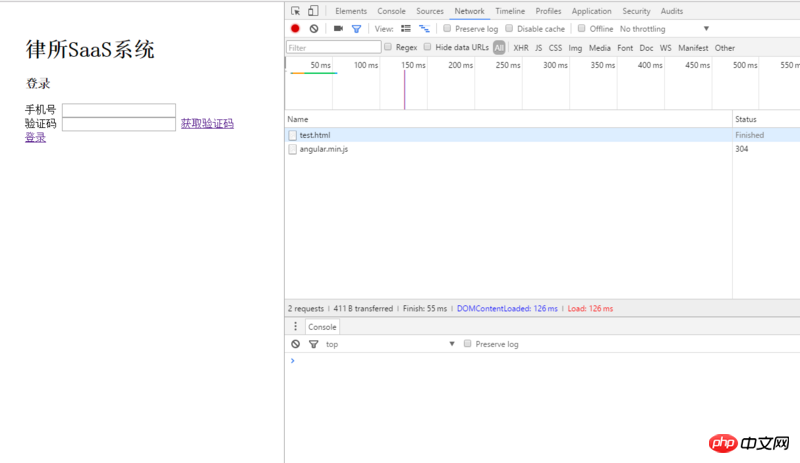
Task: Tick the Offline checkbox
Action: pyautogui.click(x=581, y=28)
